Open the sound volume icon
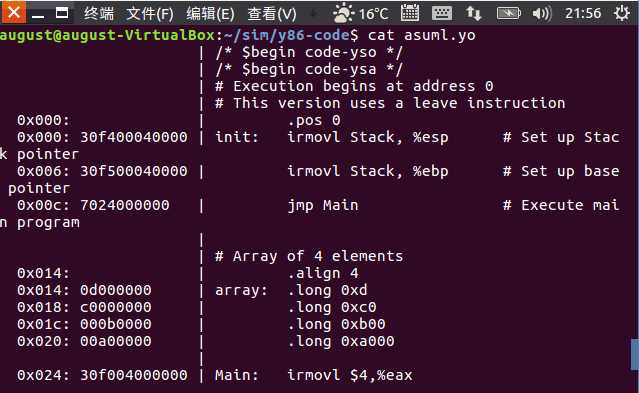 542,13
